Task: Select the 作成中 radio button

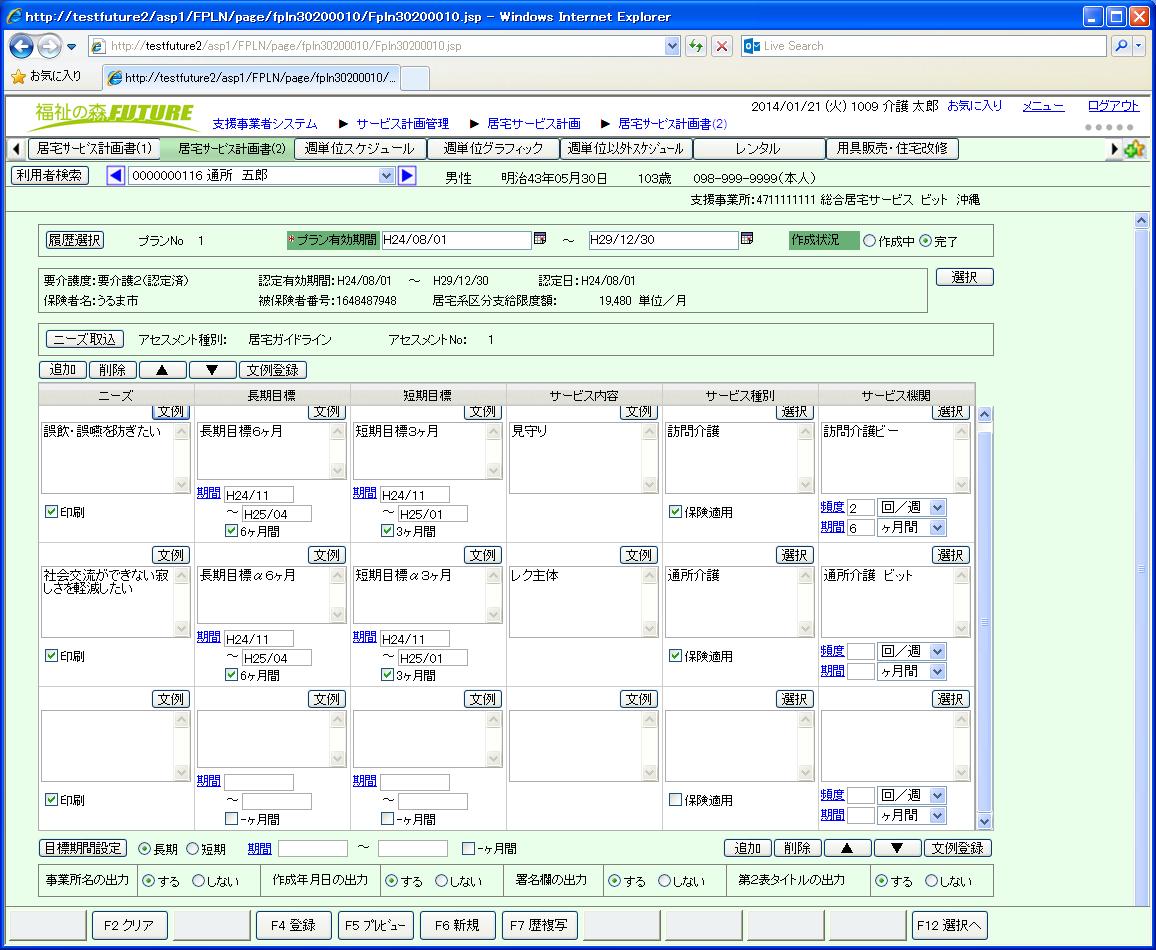Action: click(x=870, y=241)
